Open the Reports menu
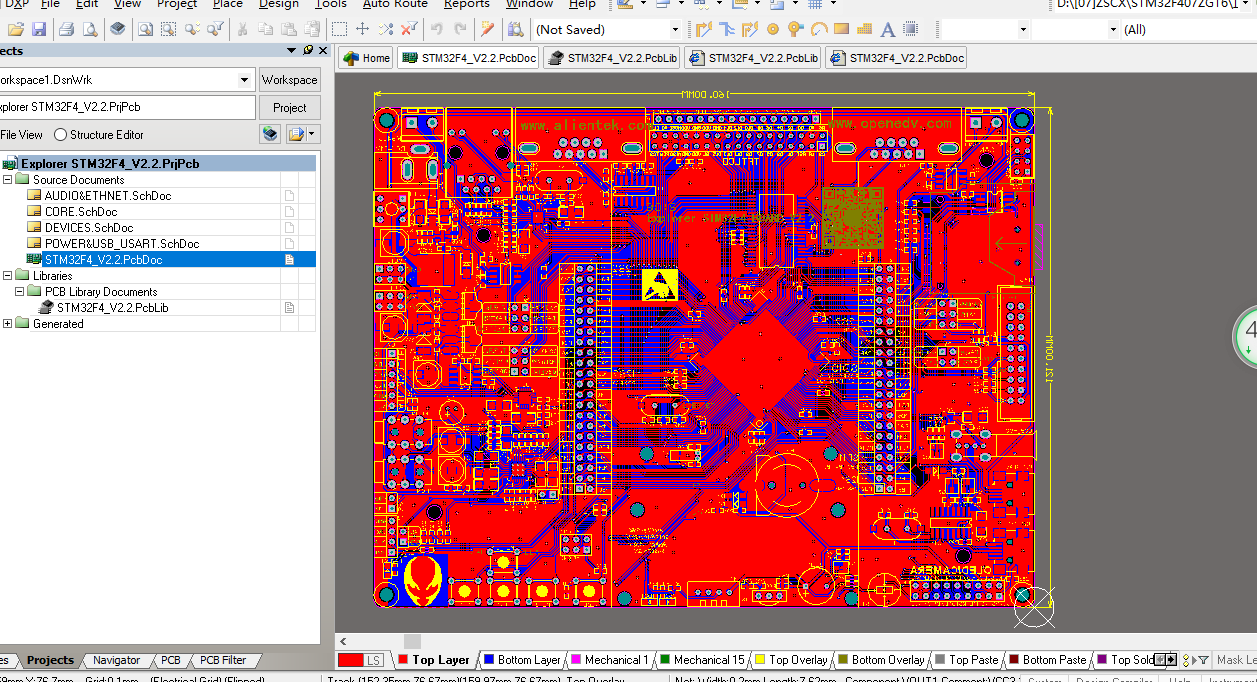 pos(467,4)
